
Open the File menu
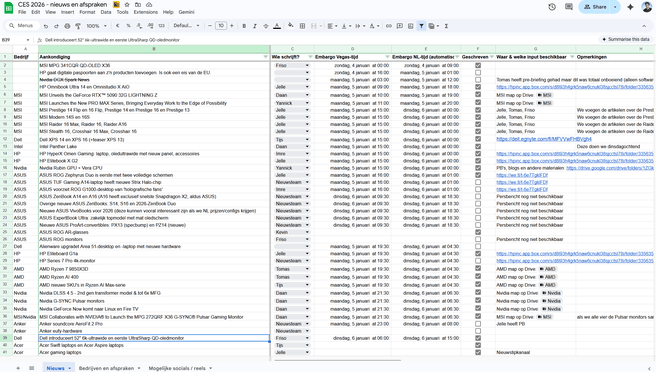(x=22, y=12)
